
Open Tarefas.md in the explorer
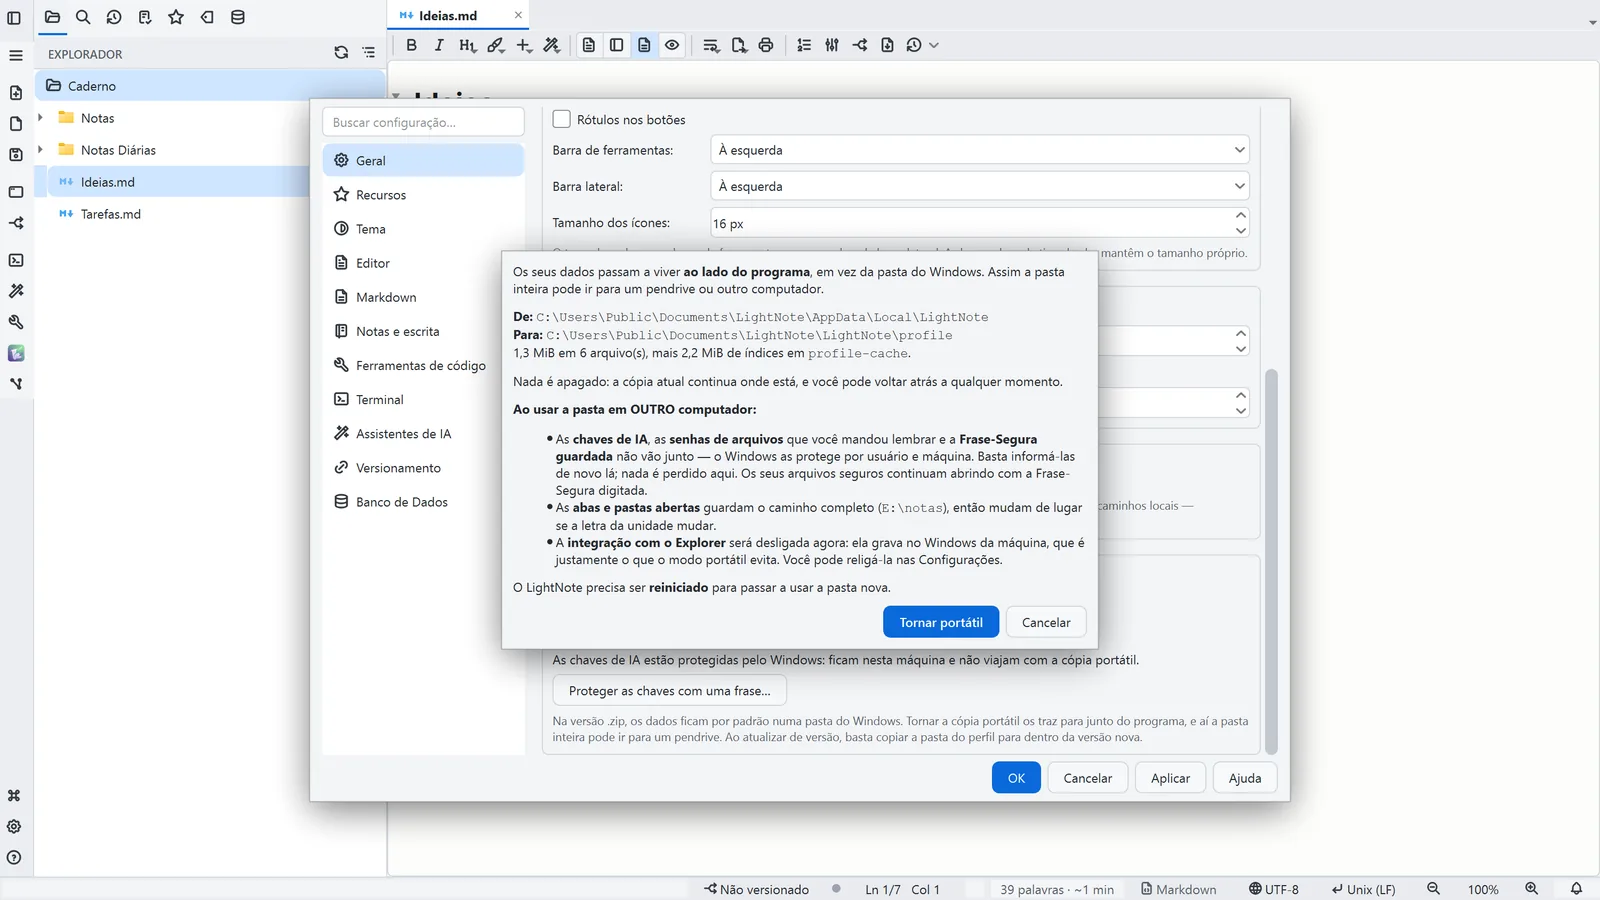111,214
